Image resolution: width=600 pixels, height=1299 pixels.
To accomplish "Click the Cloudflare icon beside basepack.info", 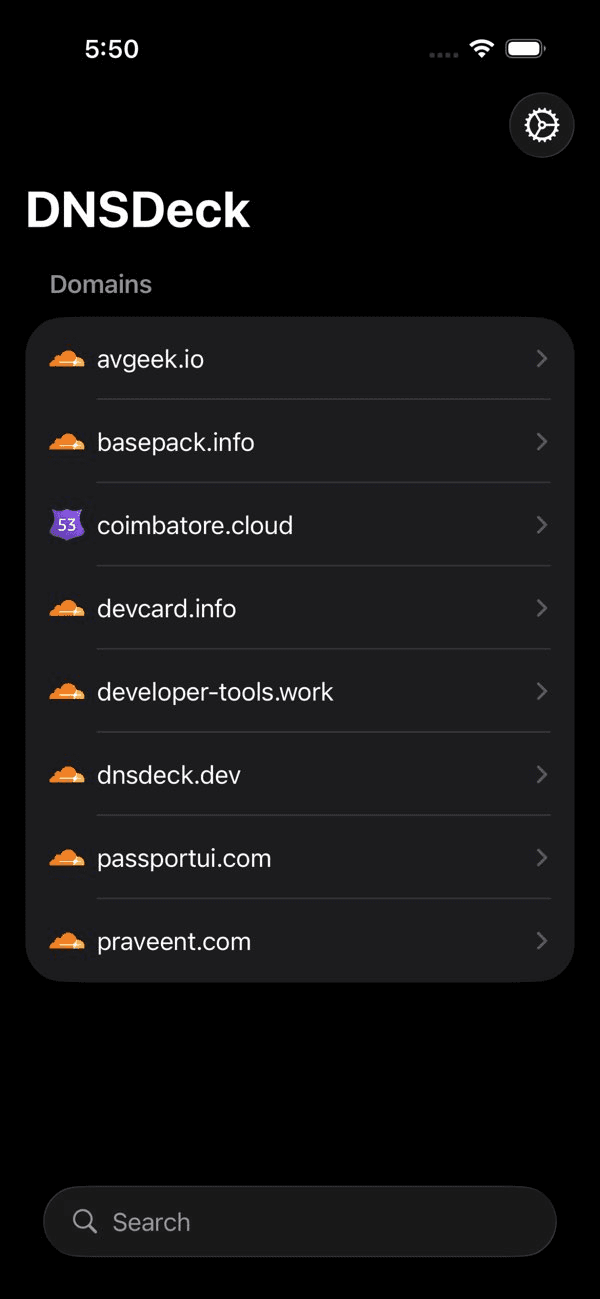I will click(x=67, y=442).
